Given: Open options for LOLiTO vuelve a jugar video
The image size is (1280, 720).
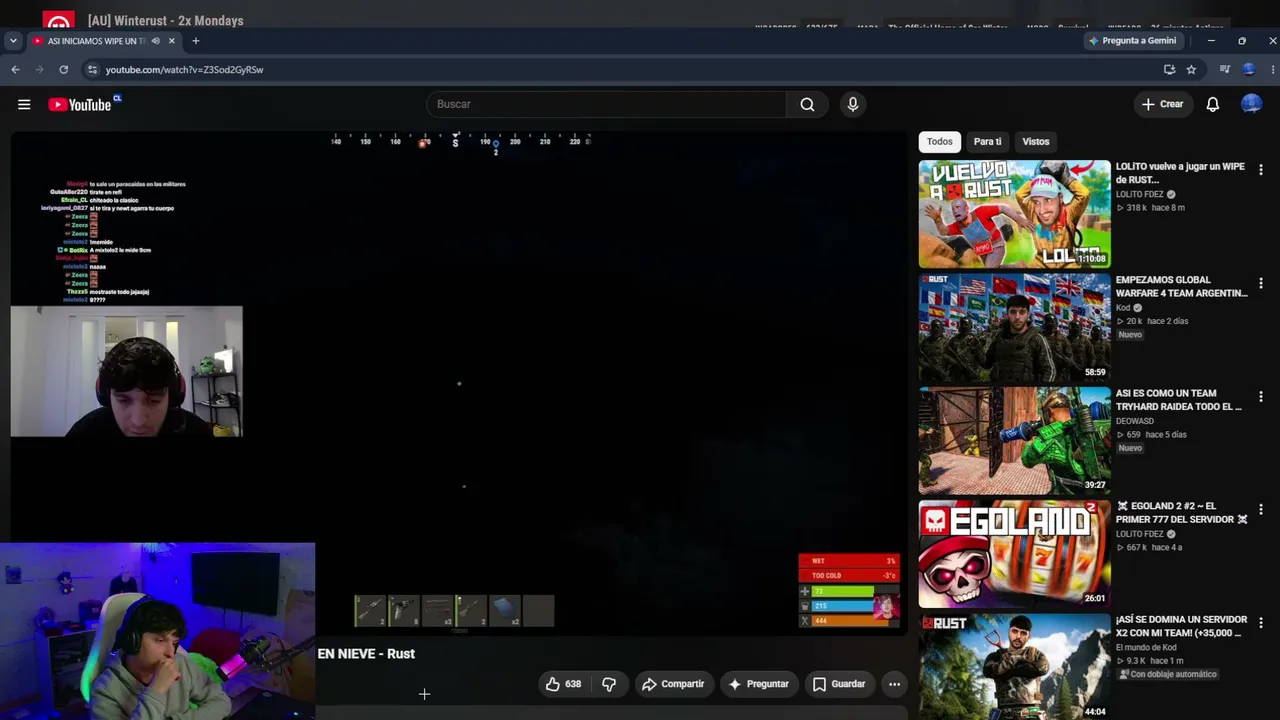Looking at the screenshot, I should coord(1260,170).
